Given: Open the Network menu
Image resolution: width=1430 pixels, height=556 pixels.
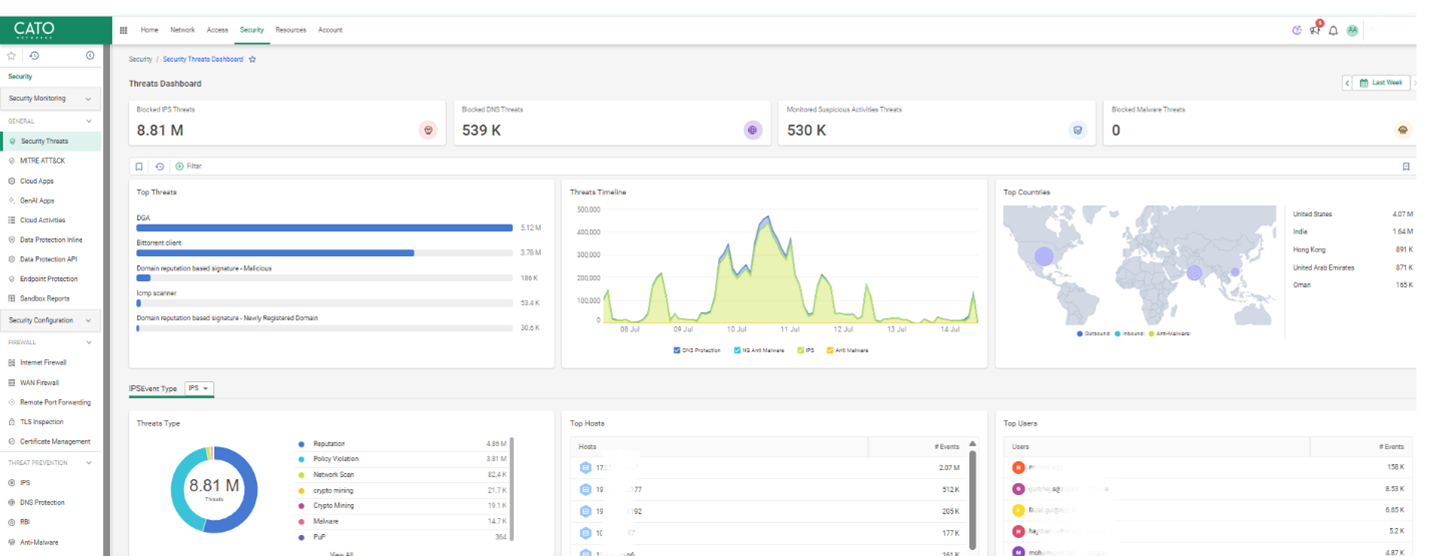Looking at the screenshot, I should pos(183,30).
